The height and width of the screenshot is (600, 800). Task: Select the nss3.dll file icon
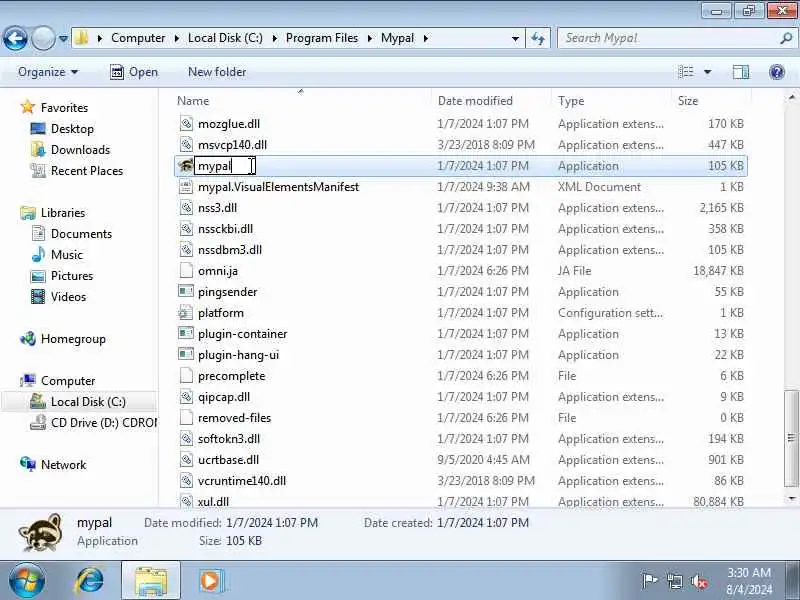pos(186,208)
